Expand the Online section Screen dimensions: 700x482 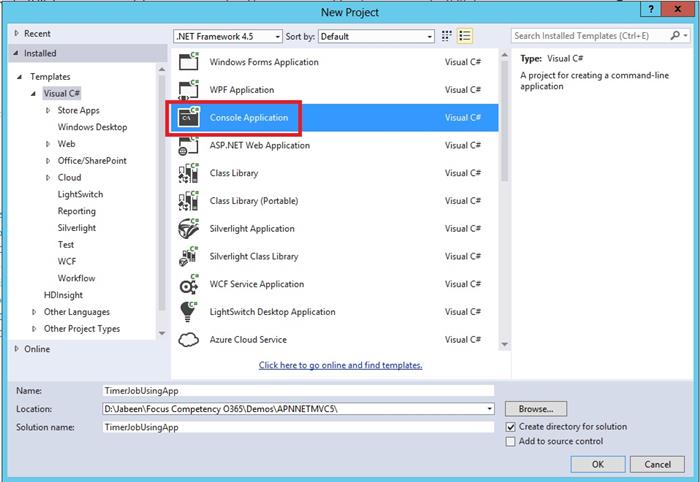pyautogui.click(x=17, y=349)
